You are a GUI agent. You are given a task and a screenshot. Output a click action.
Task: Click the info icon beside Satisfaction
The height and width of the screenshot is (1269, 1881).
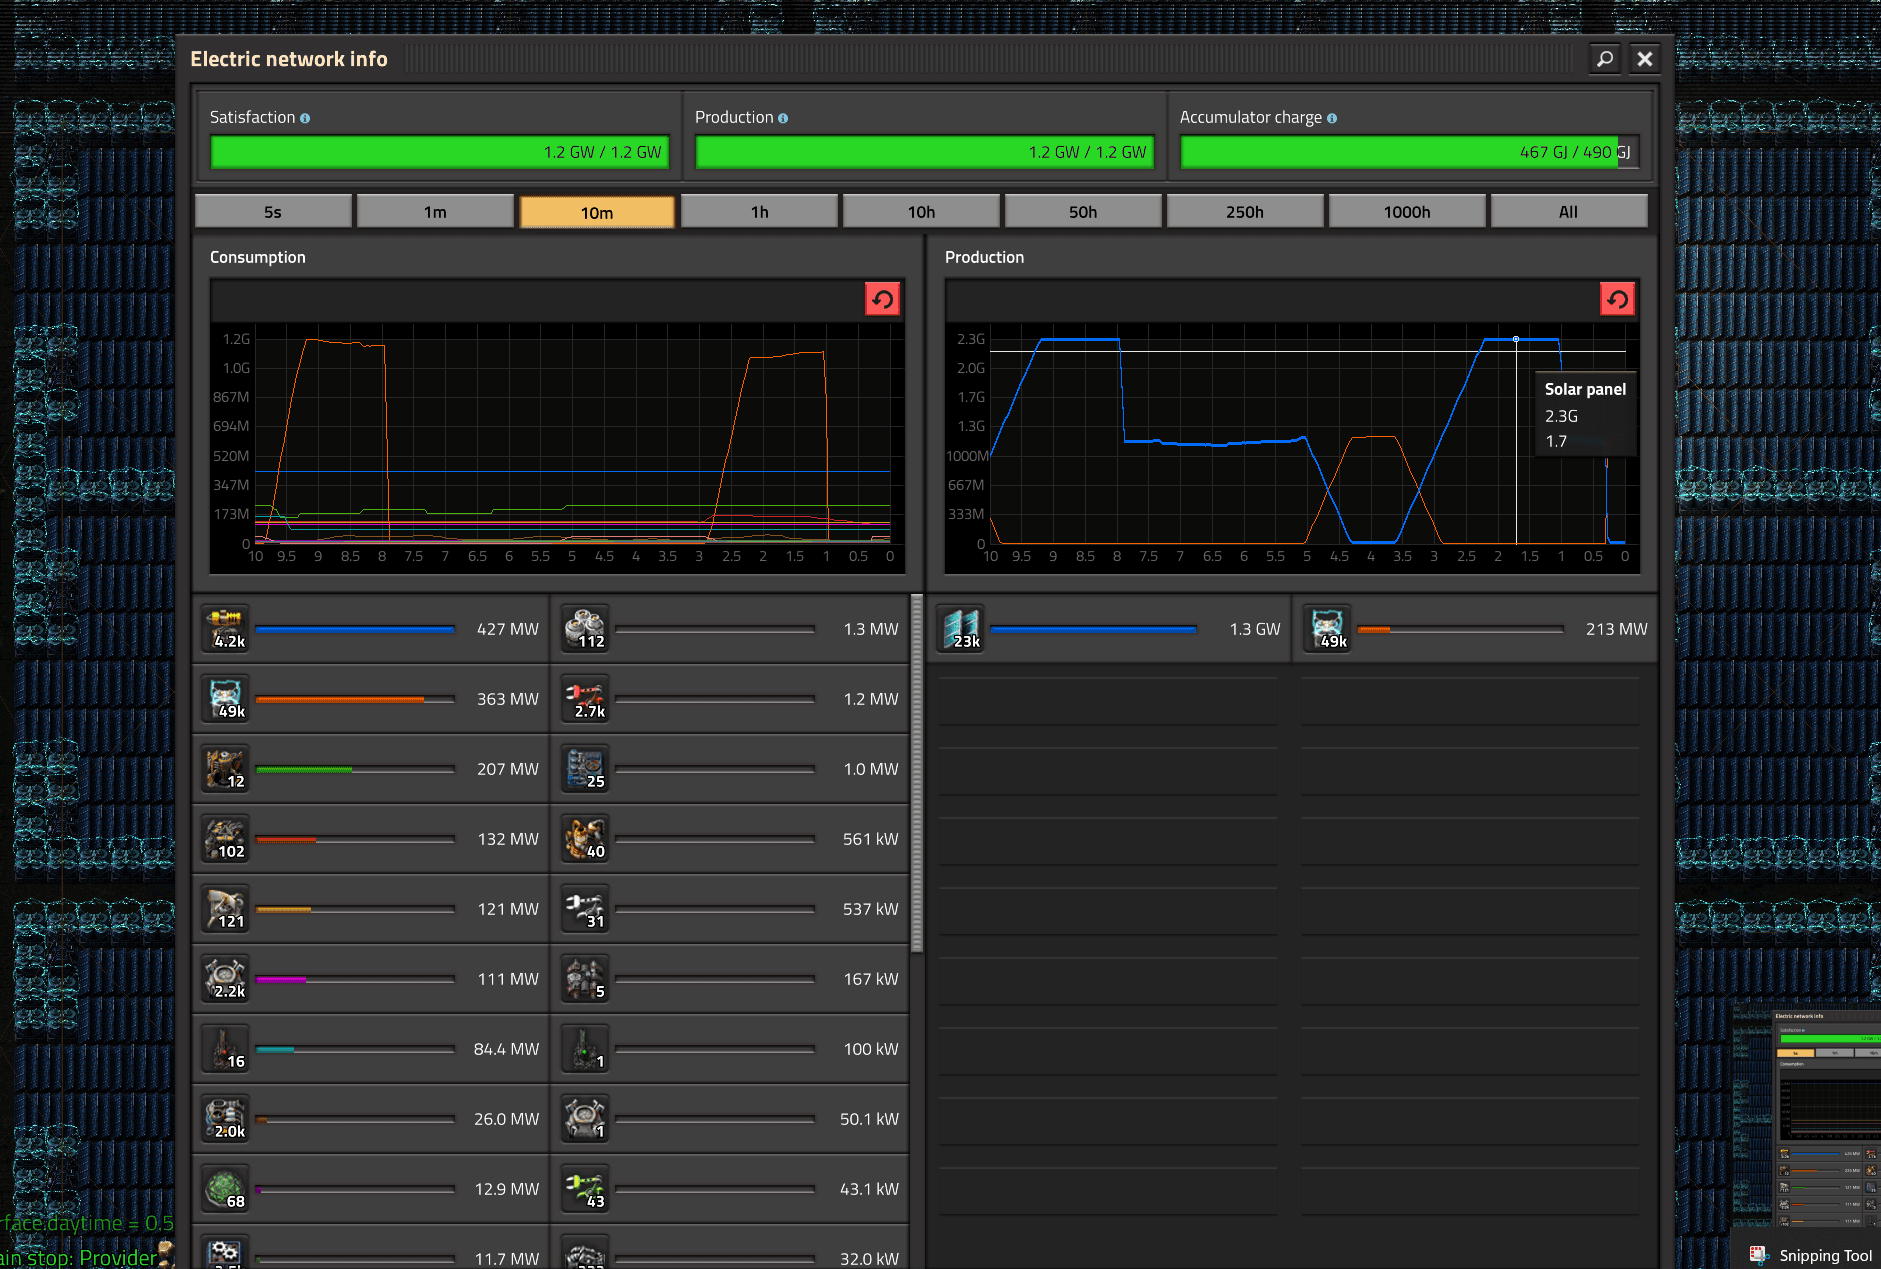click(x=305, y=118)
